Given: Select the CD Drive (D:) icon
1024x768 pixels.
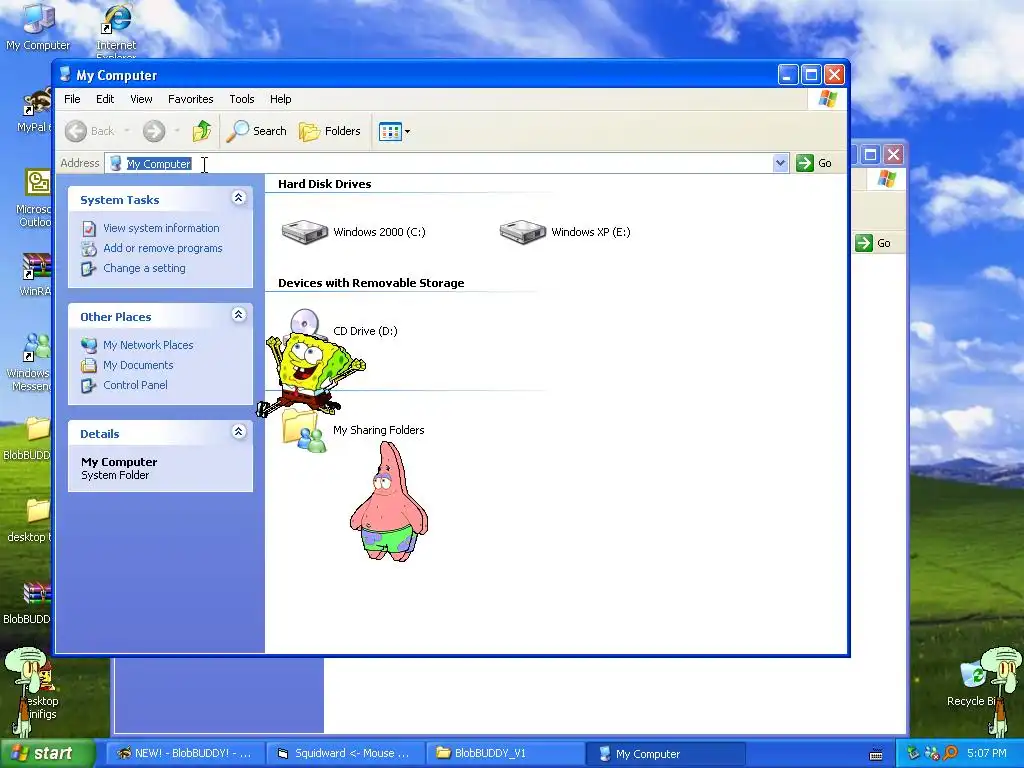Looking at the screenshot, I should pos(304,323).
